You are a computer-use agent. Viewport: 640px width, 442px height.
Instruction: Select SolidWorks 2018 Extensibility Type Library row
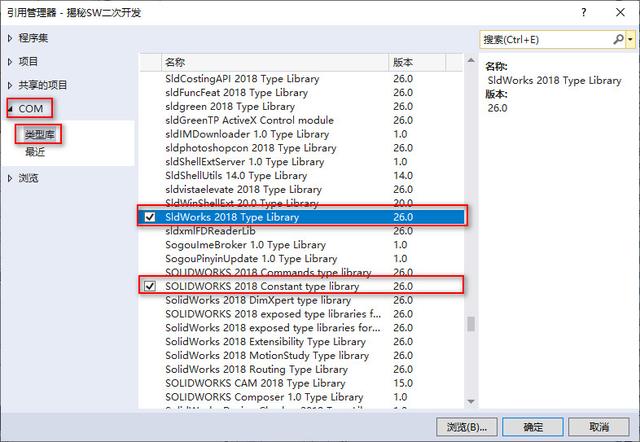click(x=301, y=342)
